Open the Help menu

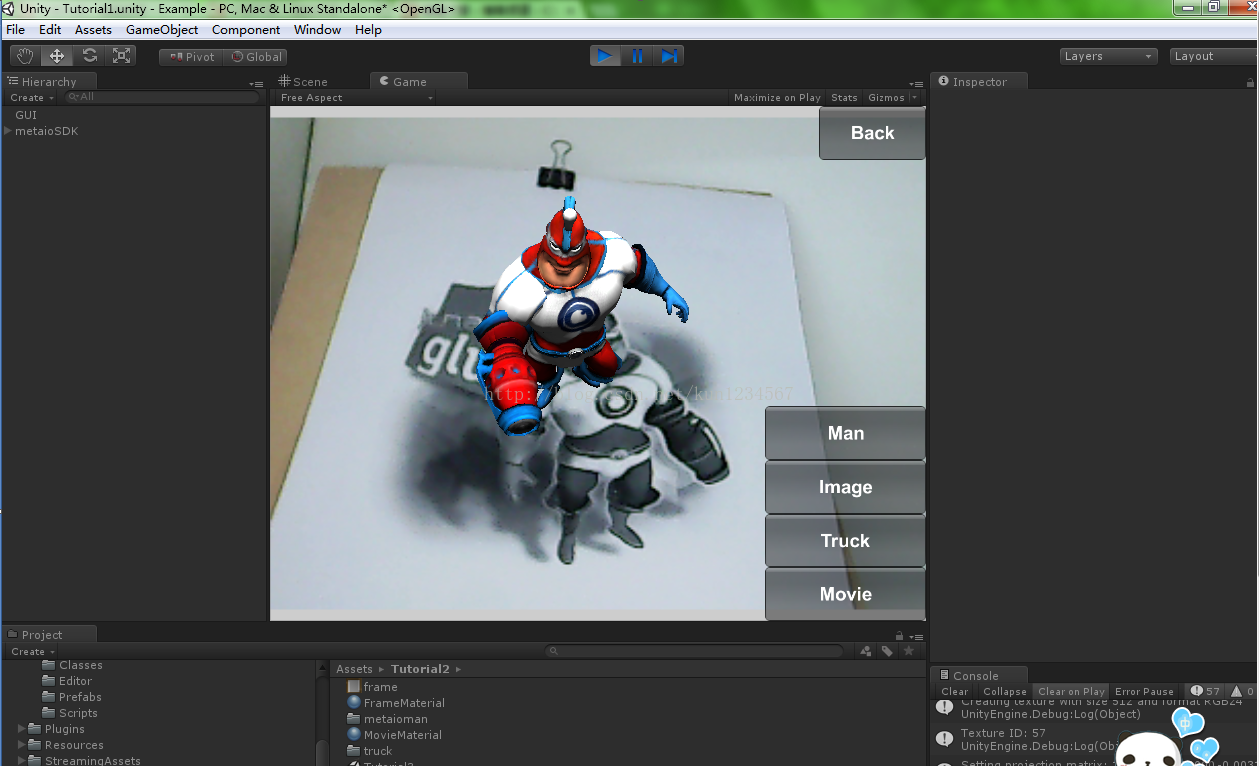pos(368,30)
